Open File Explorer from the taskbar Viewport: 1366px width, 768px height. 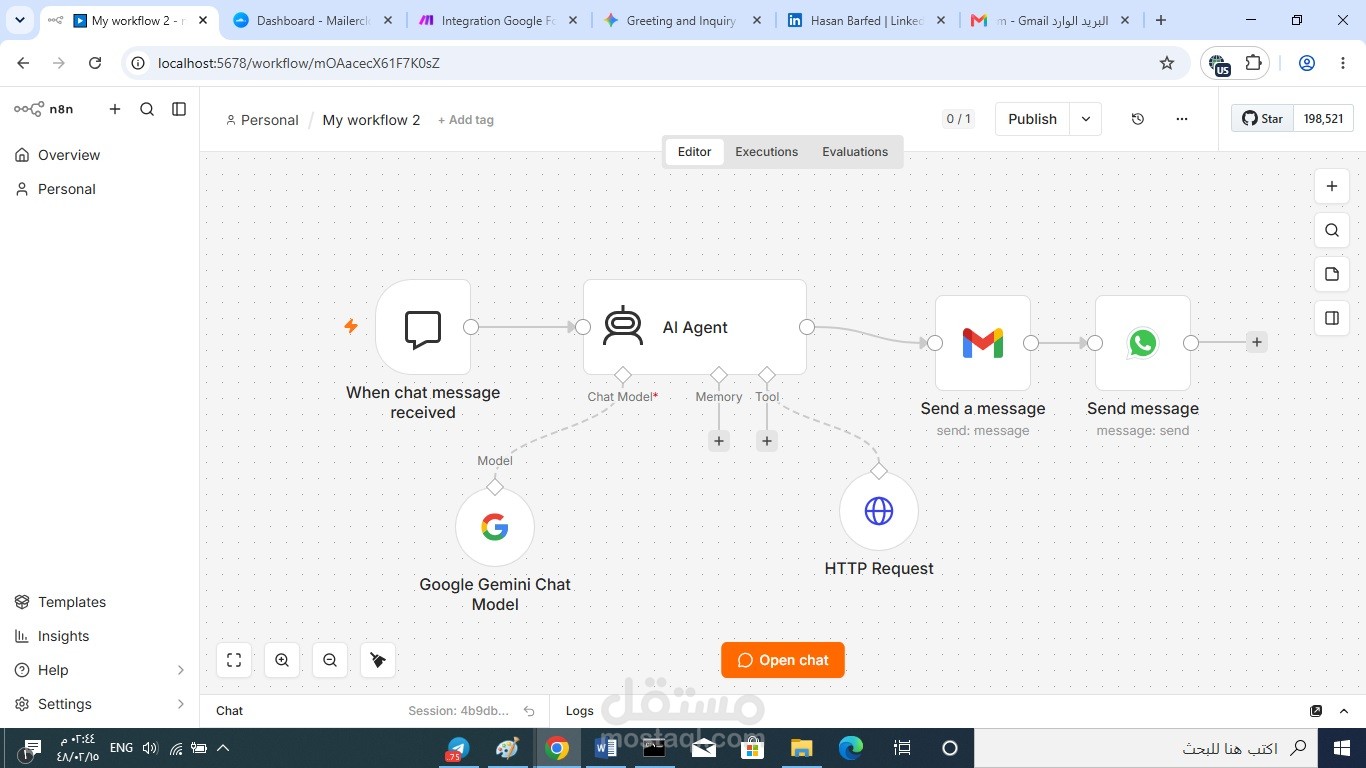[x=801, y=747]
